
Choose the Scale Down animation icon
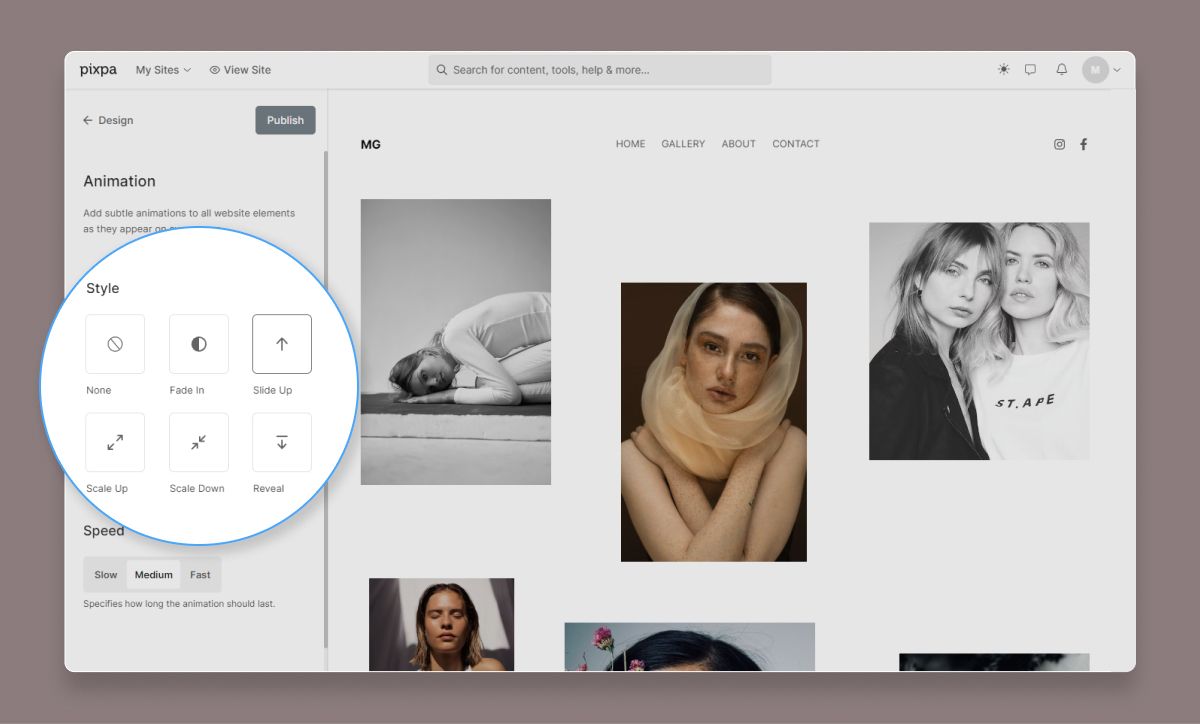tap(199, 442)
